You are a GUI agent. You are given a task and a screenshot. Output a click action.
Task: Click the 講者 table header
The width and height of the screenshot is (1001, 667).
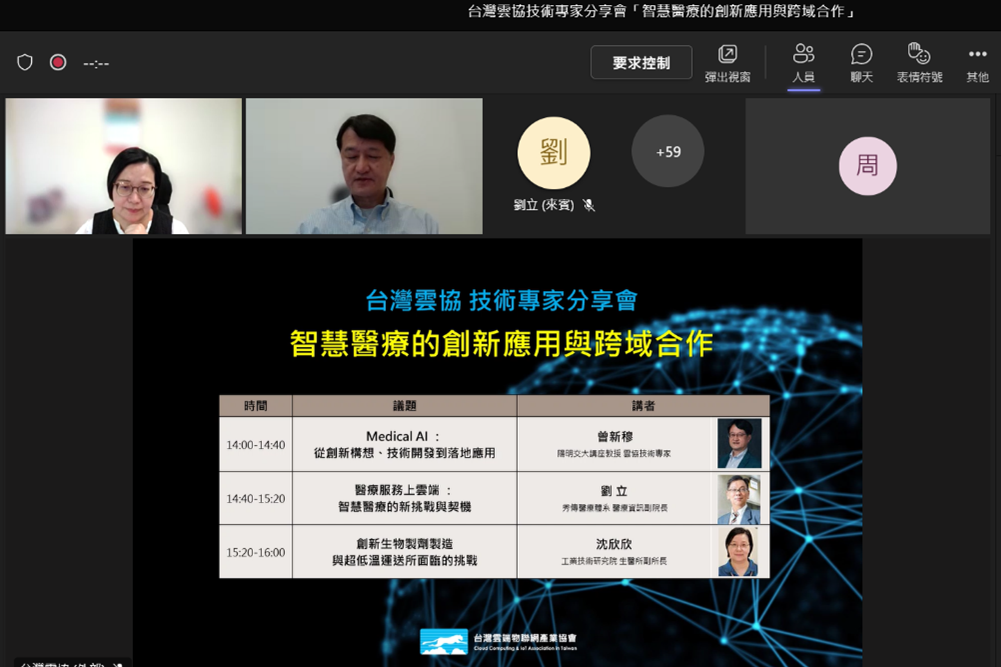[644, 406]
